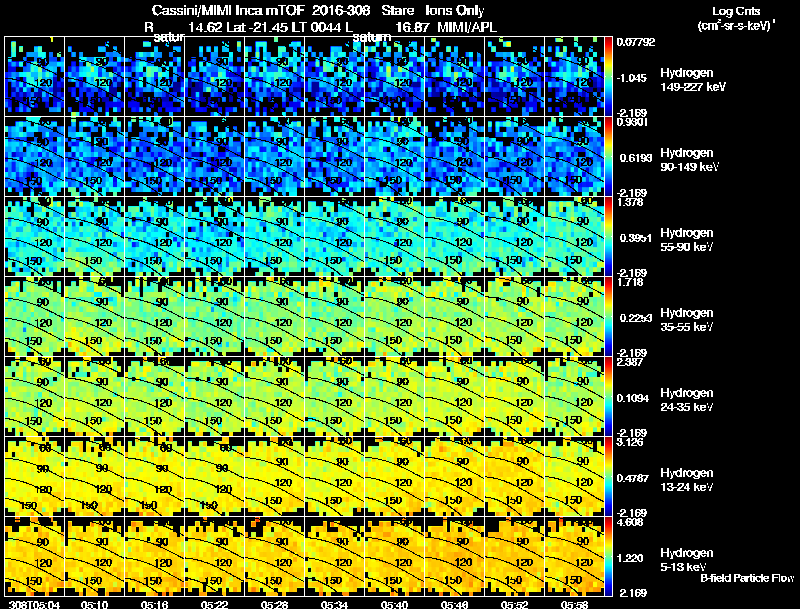Select the 'Hydrogen 24-35 keV' row label

(687, 400)
